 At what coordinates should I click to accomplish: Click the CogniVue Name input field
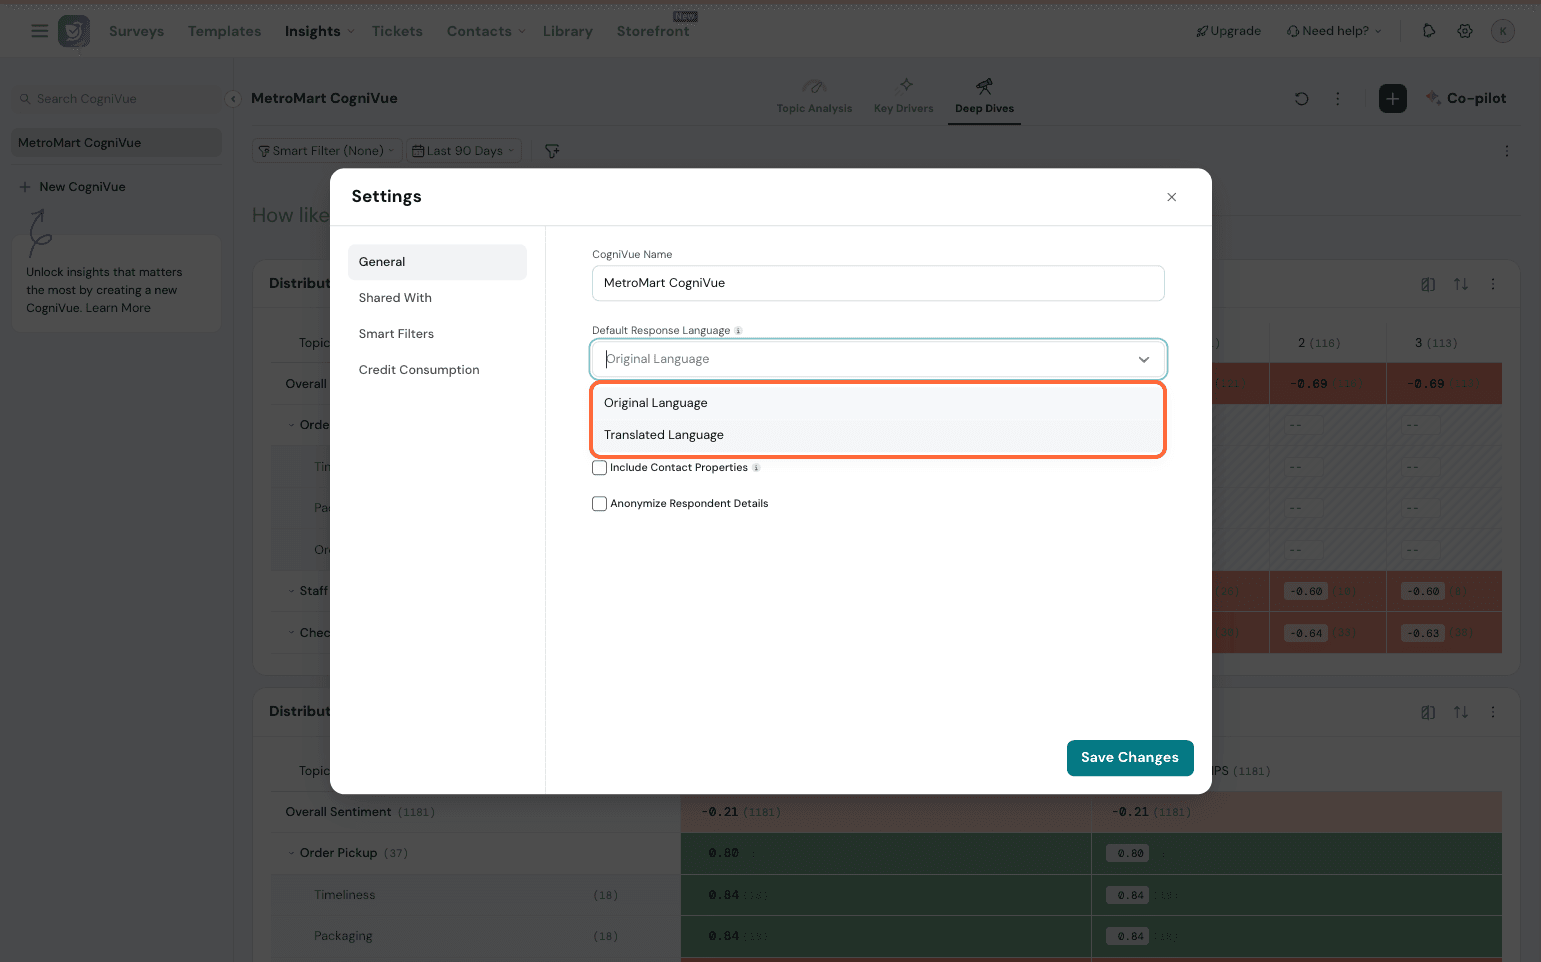tap(877, 283)
